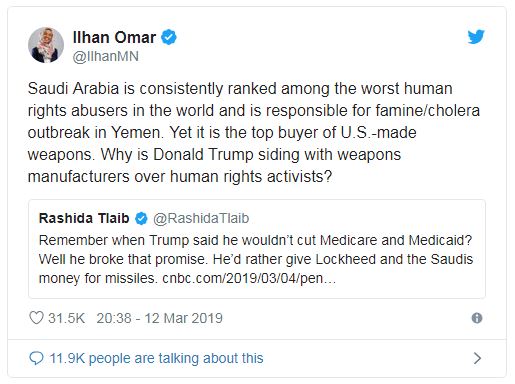The image size is (515, 384).
Task: Open '11.9K people are talking about this'
Action: click(x=156, y=358)
